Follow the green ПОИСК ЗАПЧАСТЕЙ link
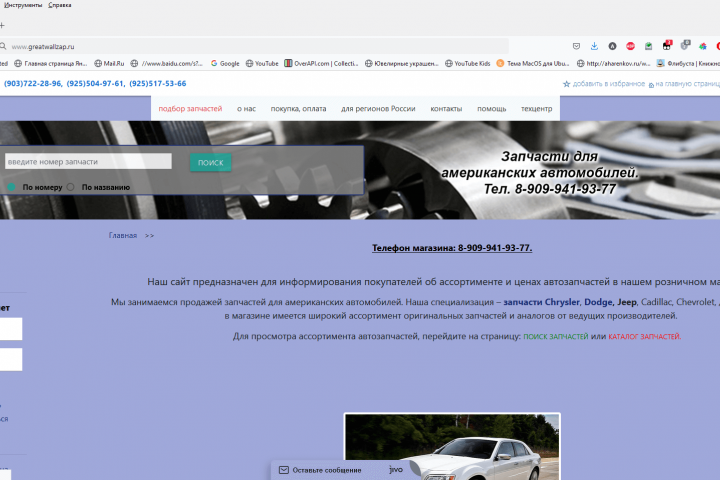The height and width of the screenshot is (480, 720). point(556,337)
